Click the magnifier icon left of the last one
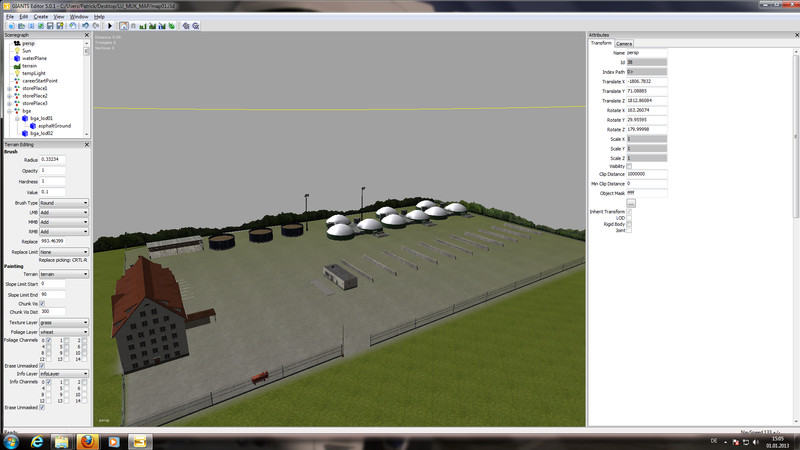The image size is (800, 450). click(186, 26)
